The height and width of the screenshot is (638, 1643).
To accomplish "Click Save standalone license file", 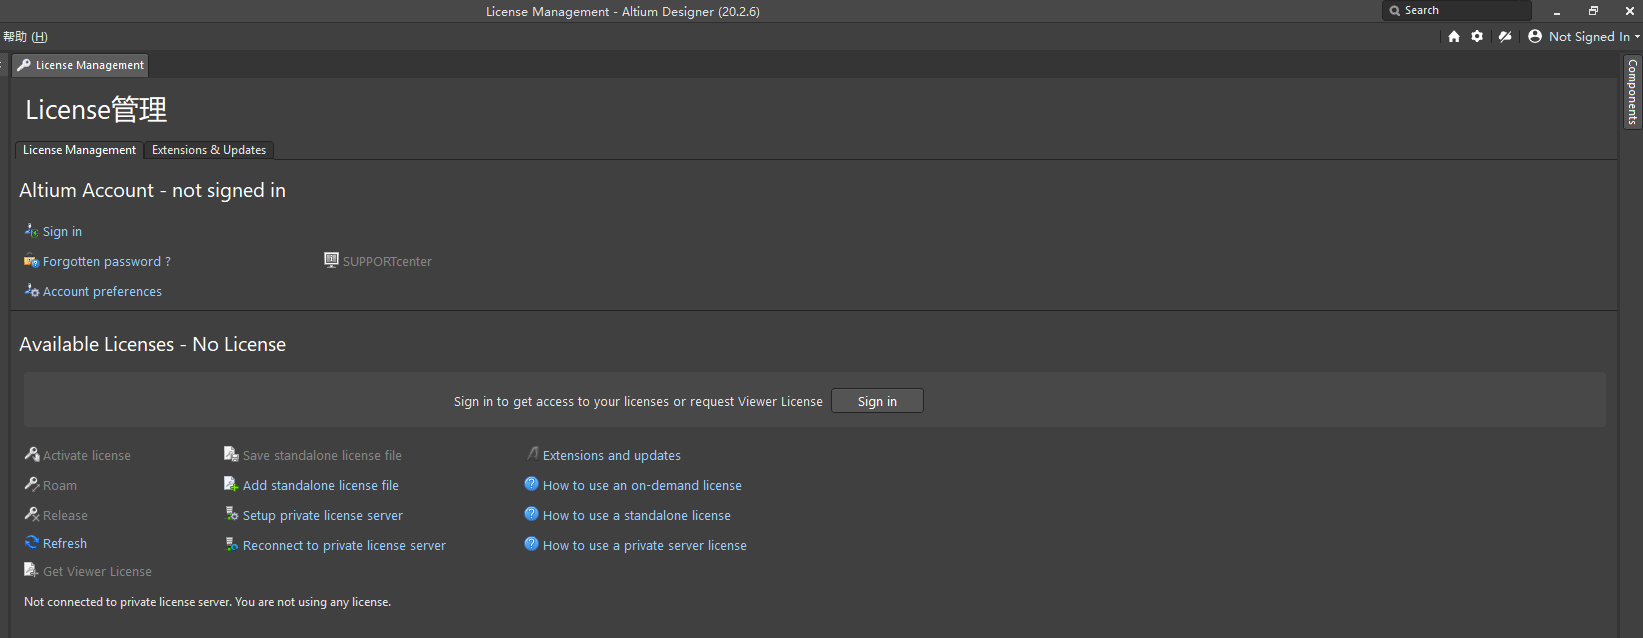I will click(x=322, y=455).
